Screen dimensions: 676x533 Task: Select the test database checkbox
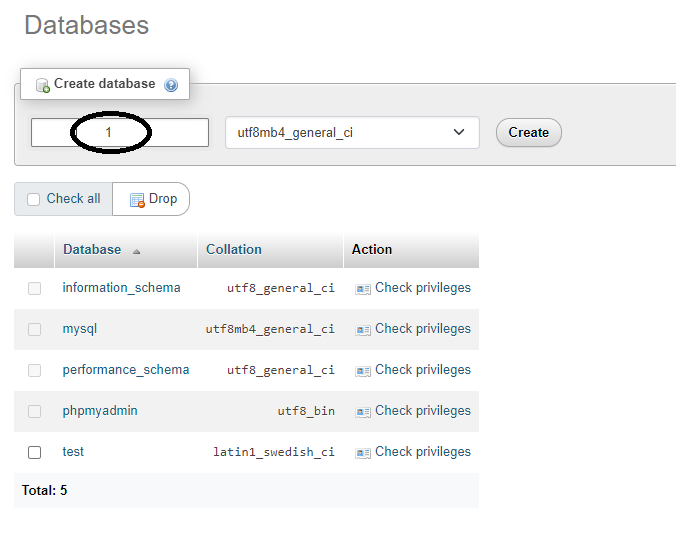click(x=34, y=452)
